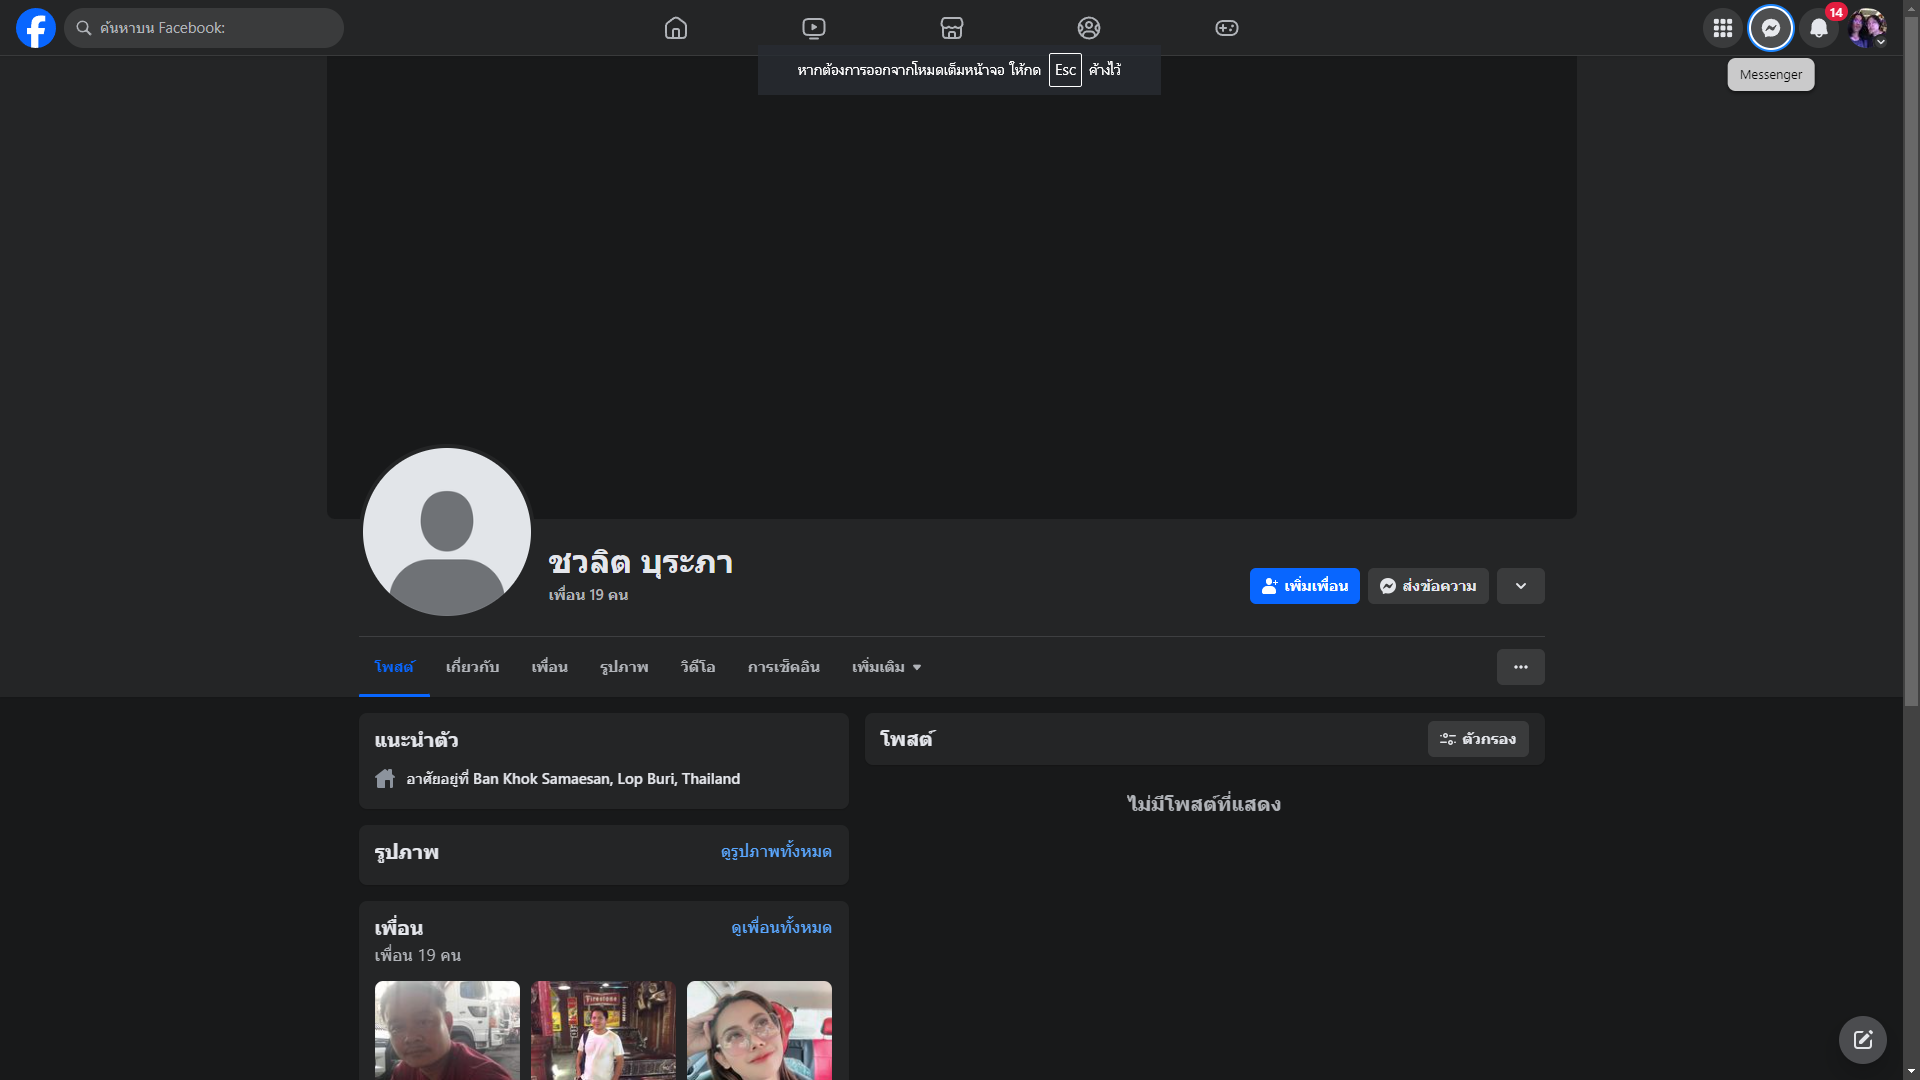Switch to the รูปภาพ tab
Image resolution: width=1920 pixels, height=1080 pixels.
point(624,667)
